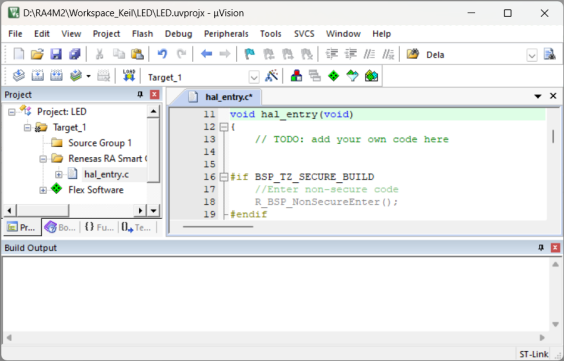The image size is (564, 361).
Task: Click the Save All icon
Action: point(74,54)
